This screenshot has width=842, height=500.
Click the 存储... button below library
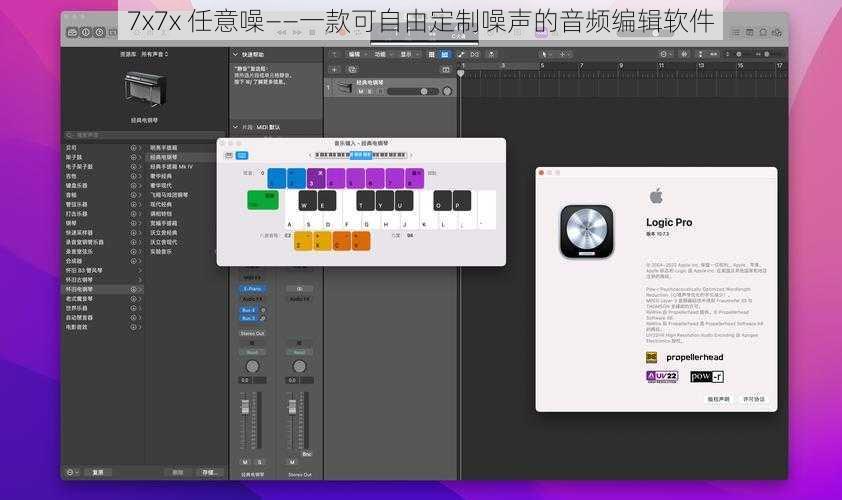point(209,472)
